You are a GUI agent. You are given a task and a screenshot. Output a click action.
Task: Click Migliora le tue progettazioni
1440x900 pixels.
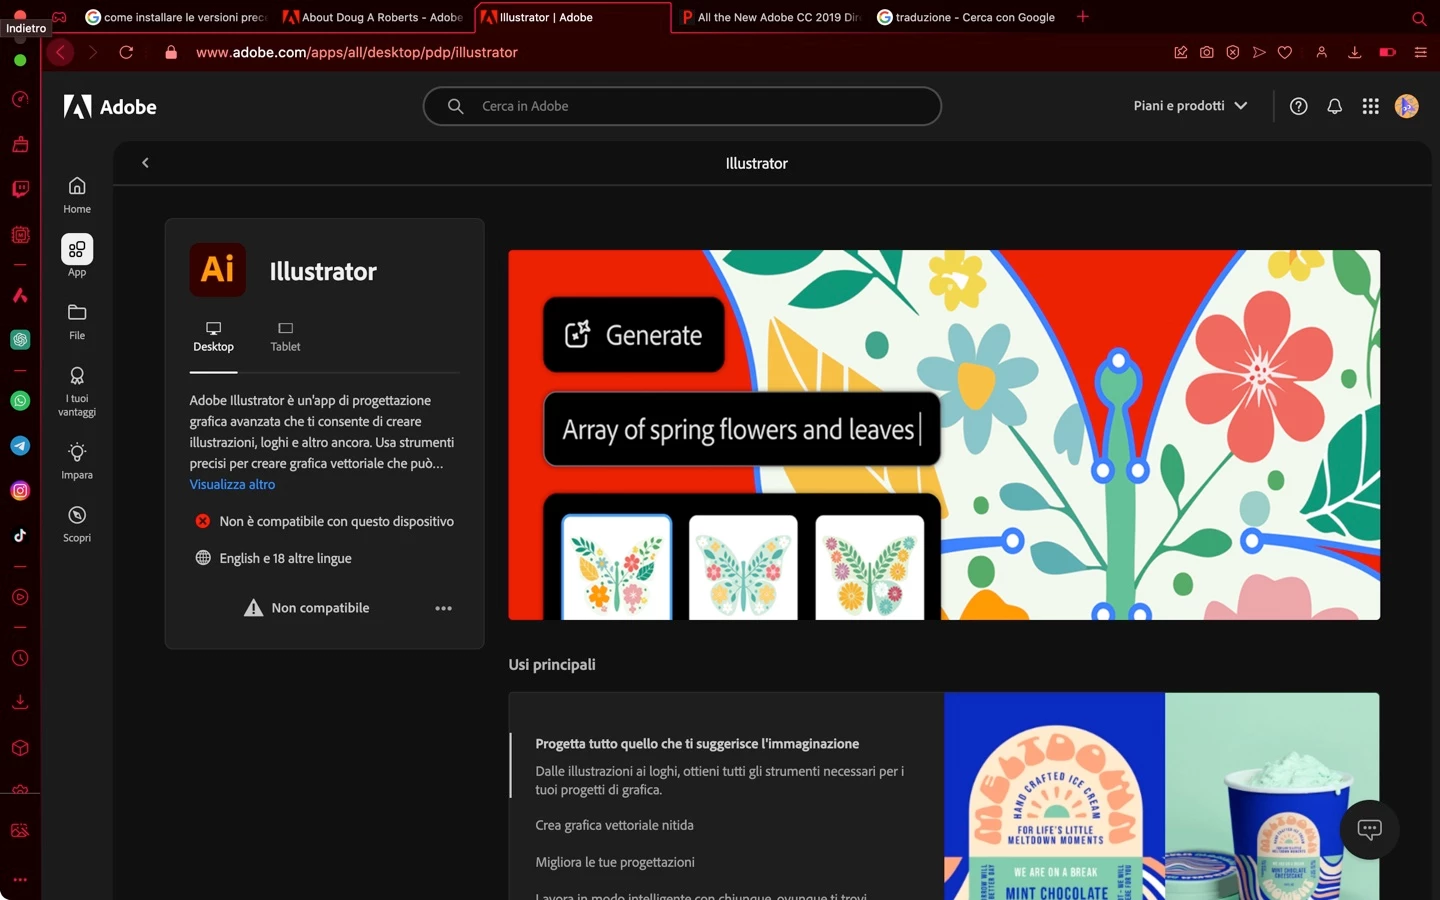[615, 862]
